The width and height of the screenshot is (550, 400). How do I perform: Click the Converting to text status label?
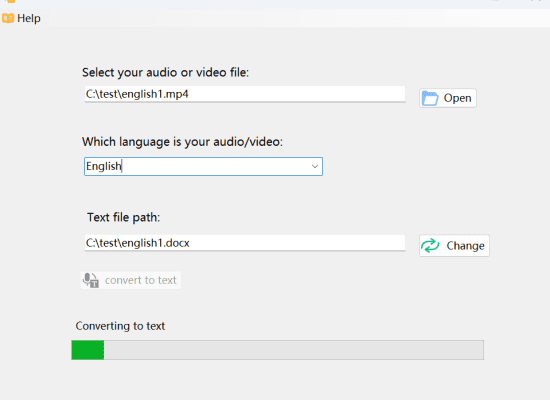pyautogui.click(x=120, y=326)
